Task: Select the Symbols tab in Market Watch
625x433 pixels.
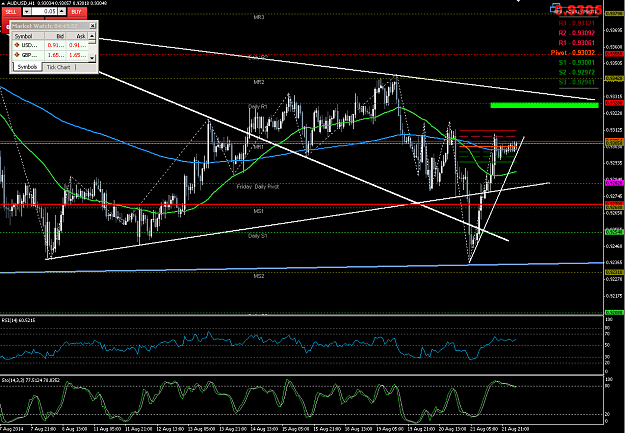Action: pos(27,67)
